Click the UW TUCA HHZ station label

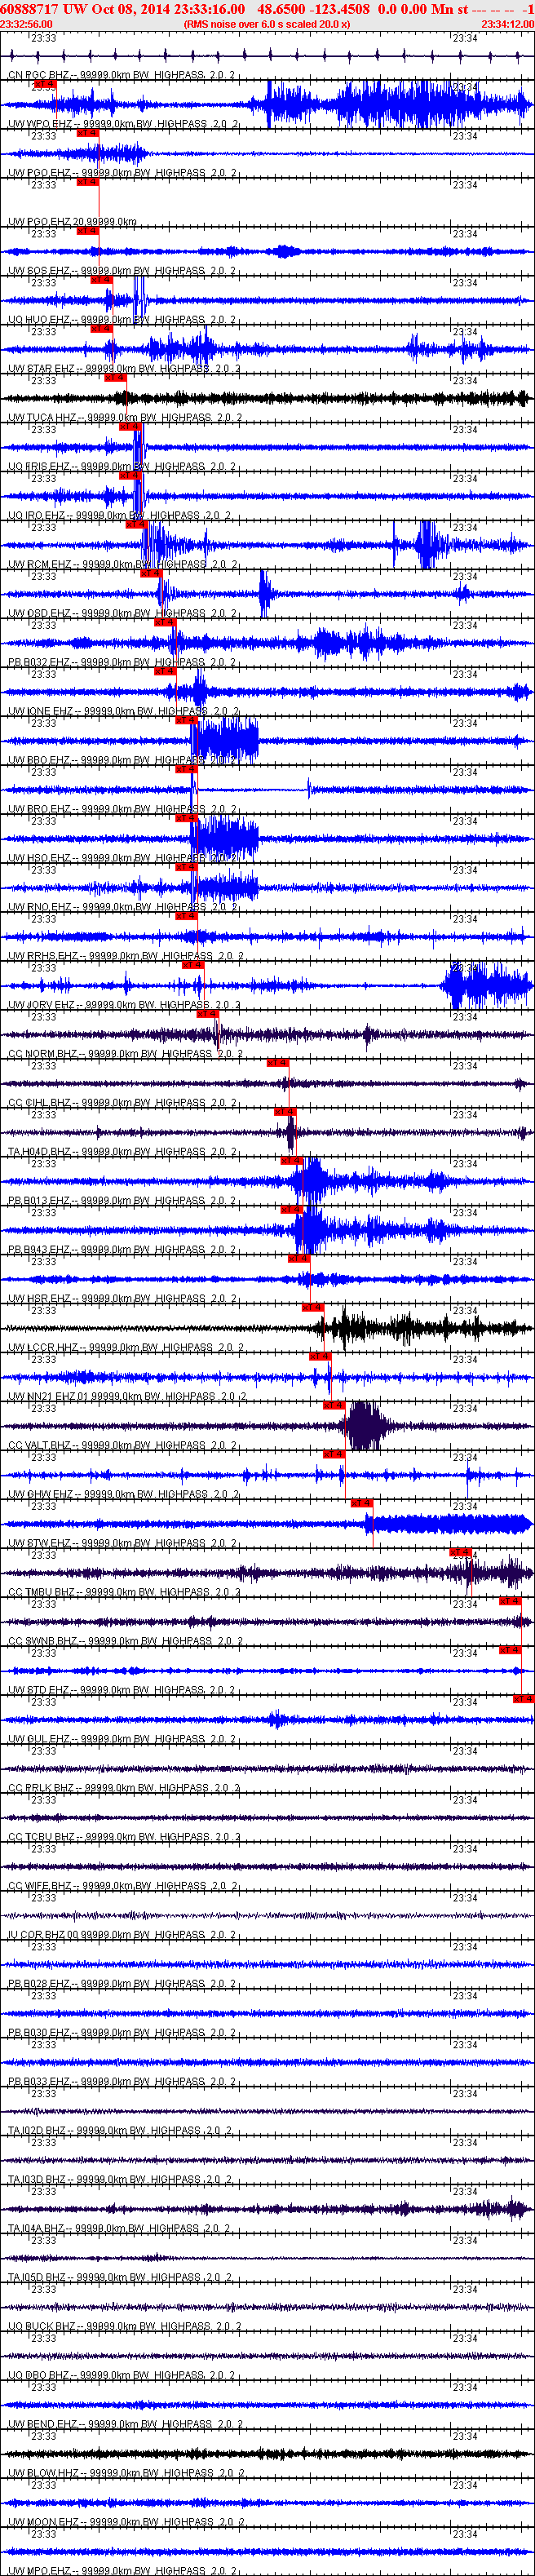[x=124, y=418]
